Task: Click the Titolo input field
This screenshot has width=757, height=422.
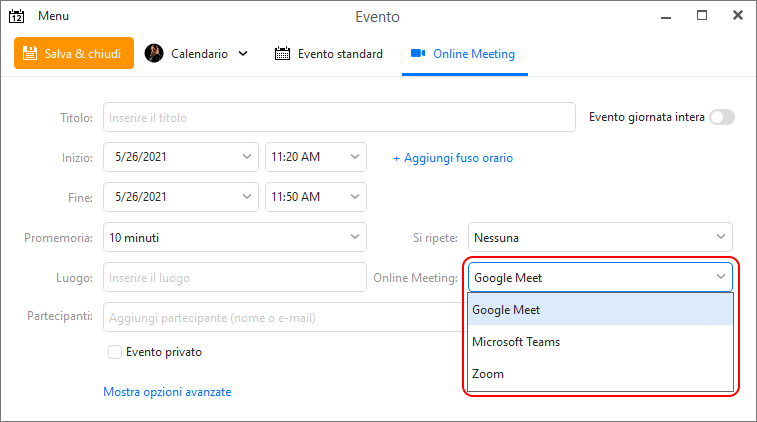Action: [x=339, y=117]
